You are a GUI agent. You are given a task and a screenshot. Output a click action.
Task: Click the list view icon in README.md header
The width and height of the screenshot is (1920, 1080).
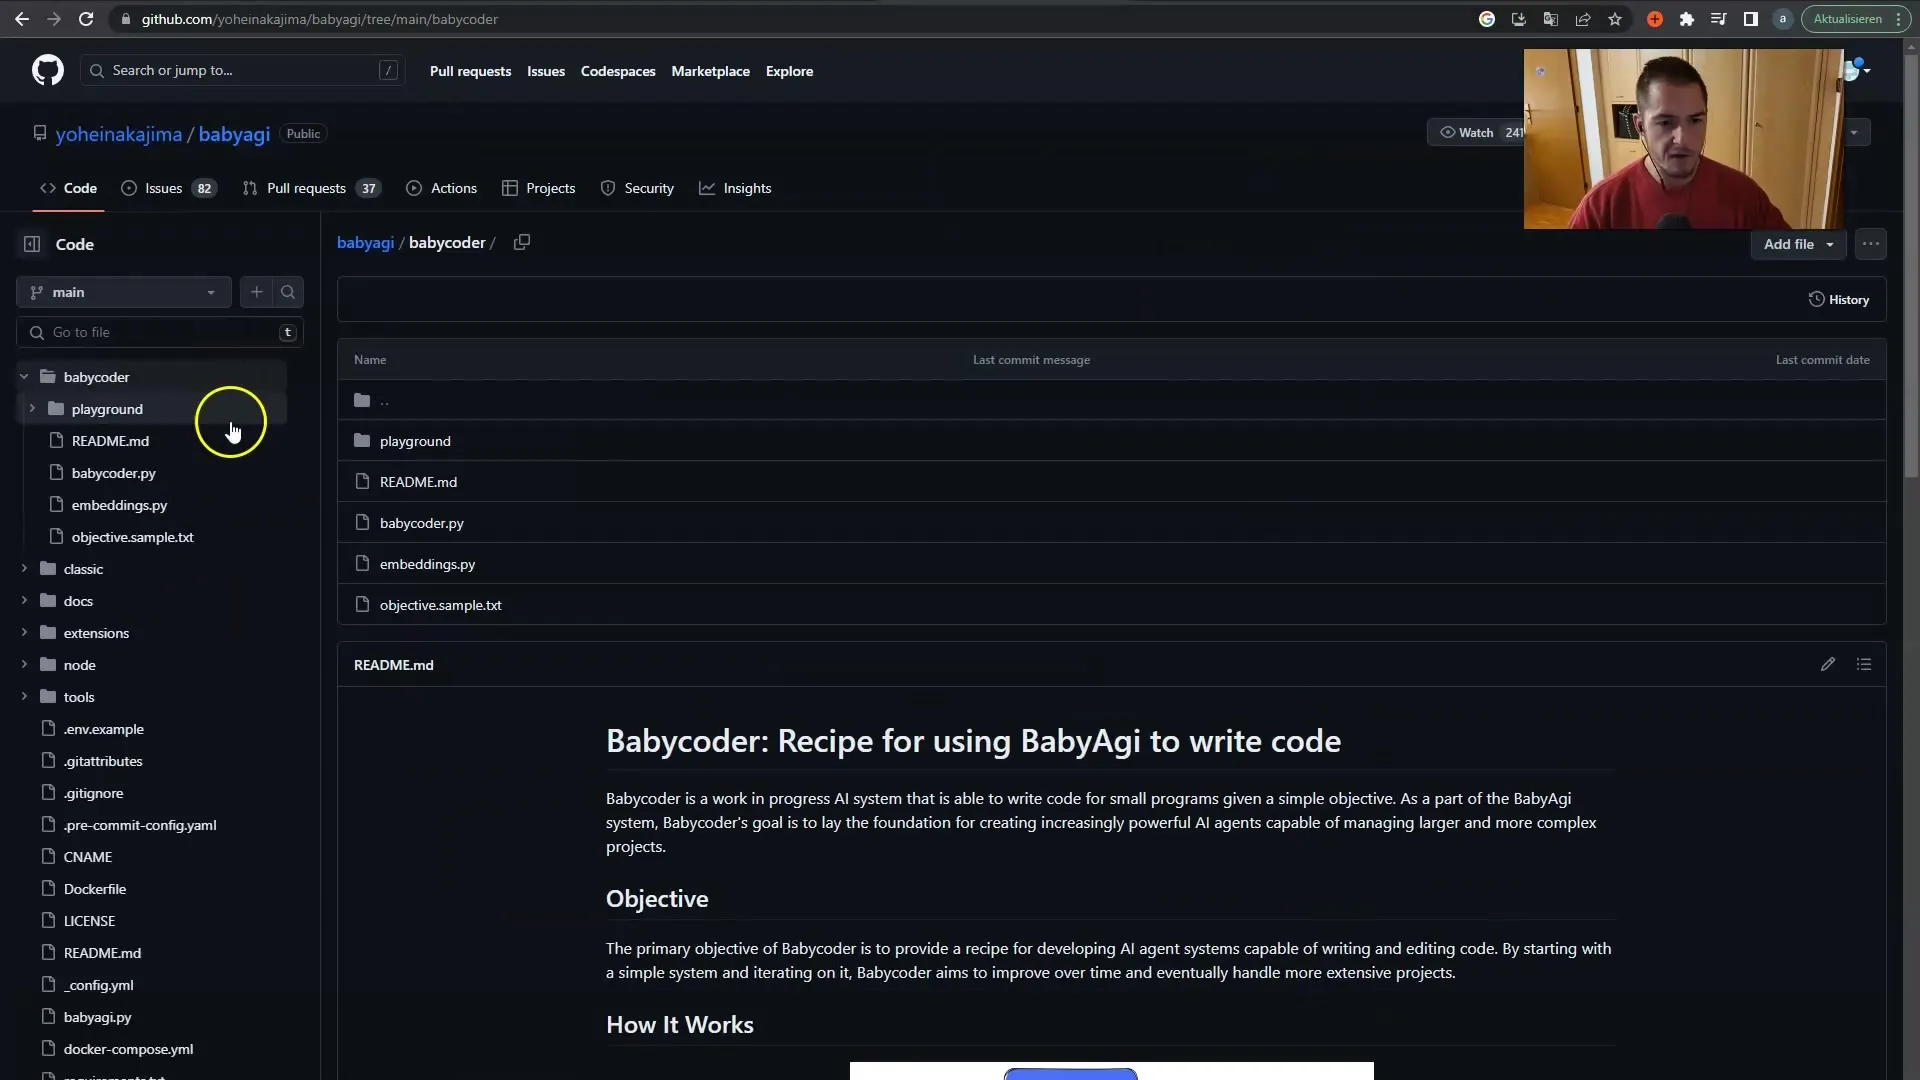1865,663
